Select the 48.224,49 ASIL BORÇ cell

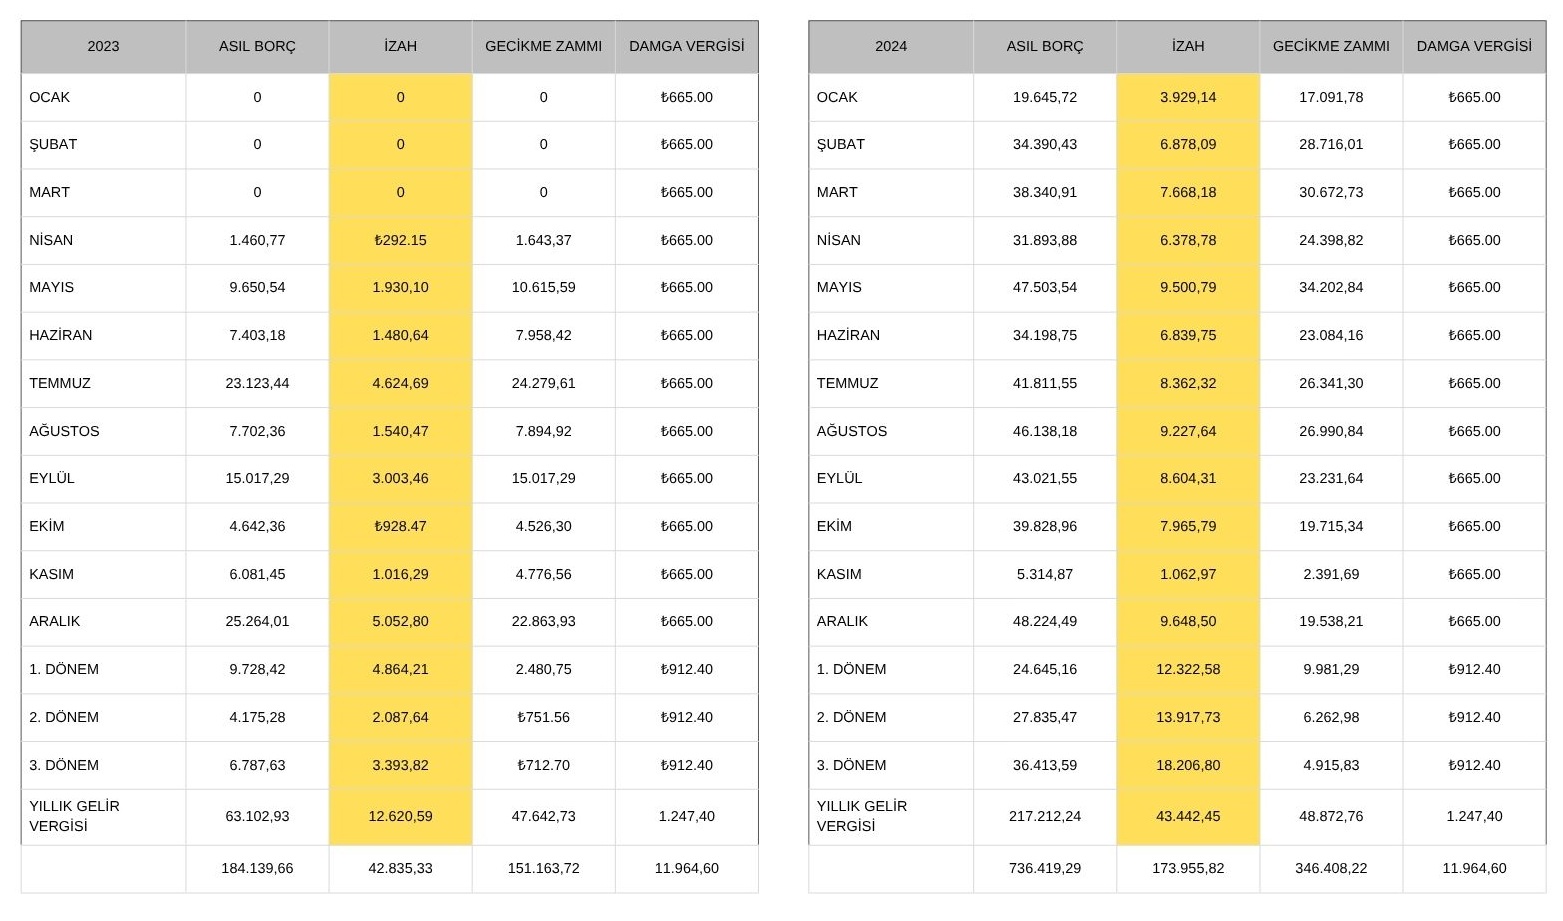click(x=1044, y=621)
